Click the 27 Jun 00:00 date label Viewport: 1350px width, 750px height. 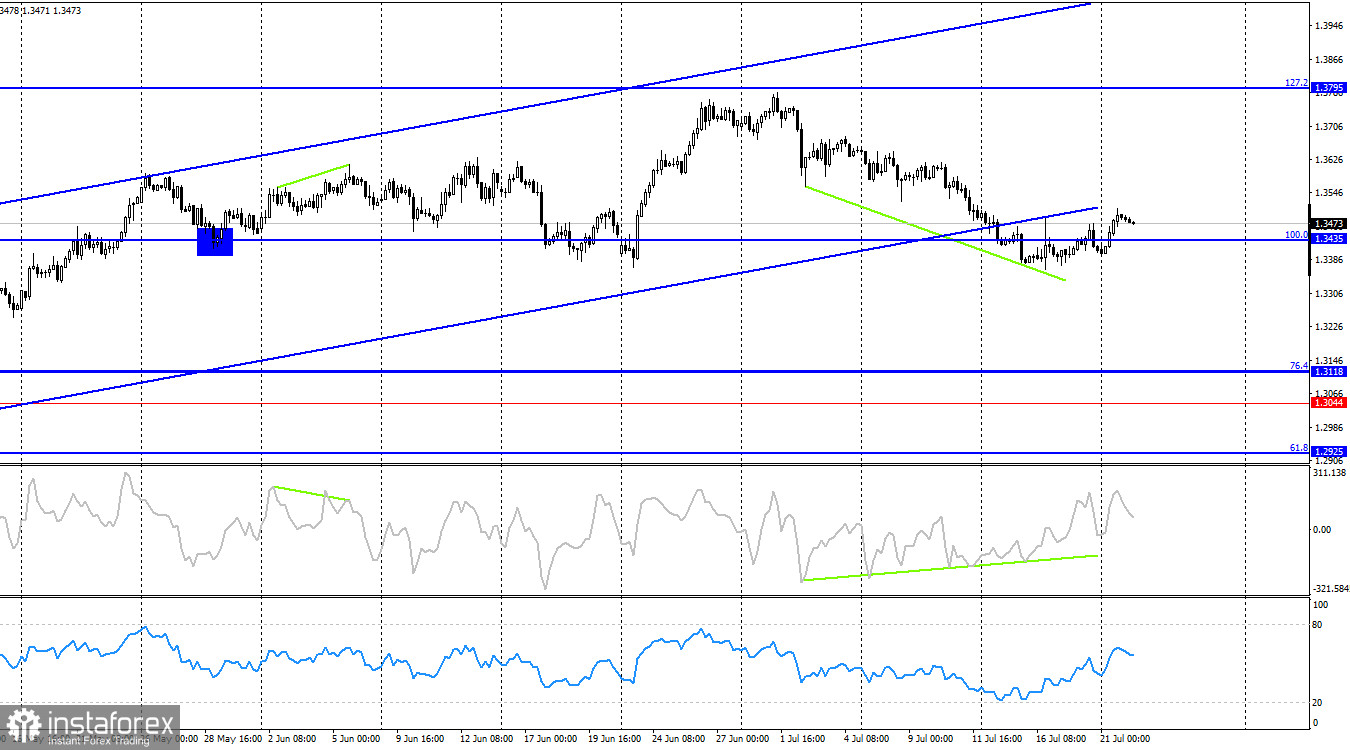tap(744, 739)
